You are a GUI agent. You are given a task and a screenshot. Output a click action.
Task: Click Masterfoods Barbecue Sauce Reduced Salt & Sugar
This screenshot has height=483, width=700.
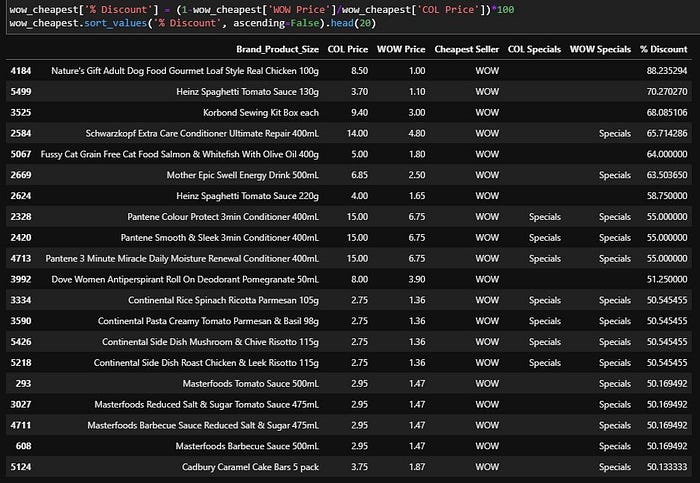tap(203, 425)
